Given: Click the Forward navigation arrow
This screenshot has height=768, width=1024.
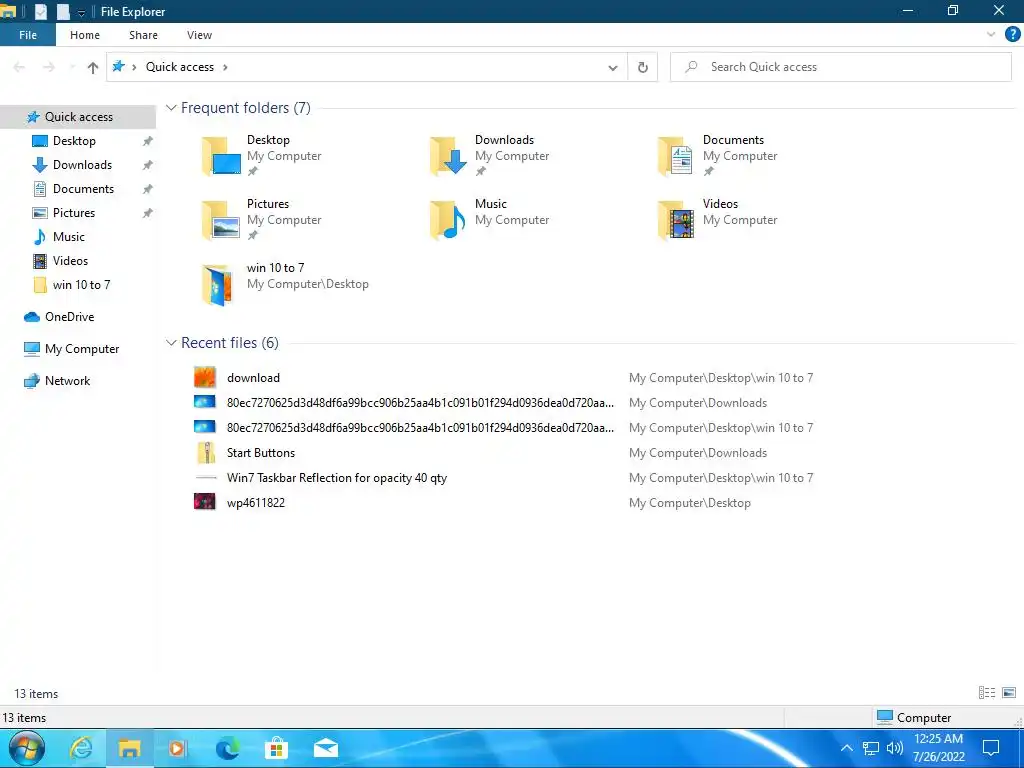Looking at the screenshot, I should [x=48, y=67].
